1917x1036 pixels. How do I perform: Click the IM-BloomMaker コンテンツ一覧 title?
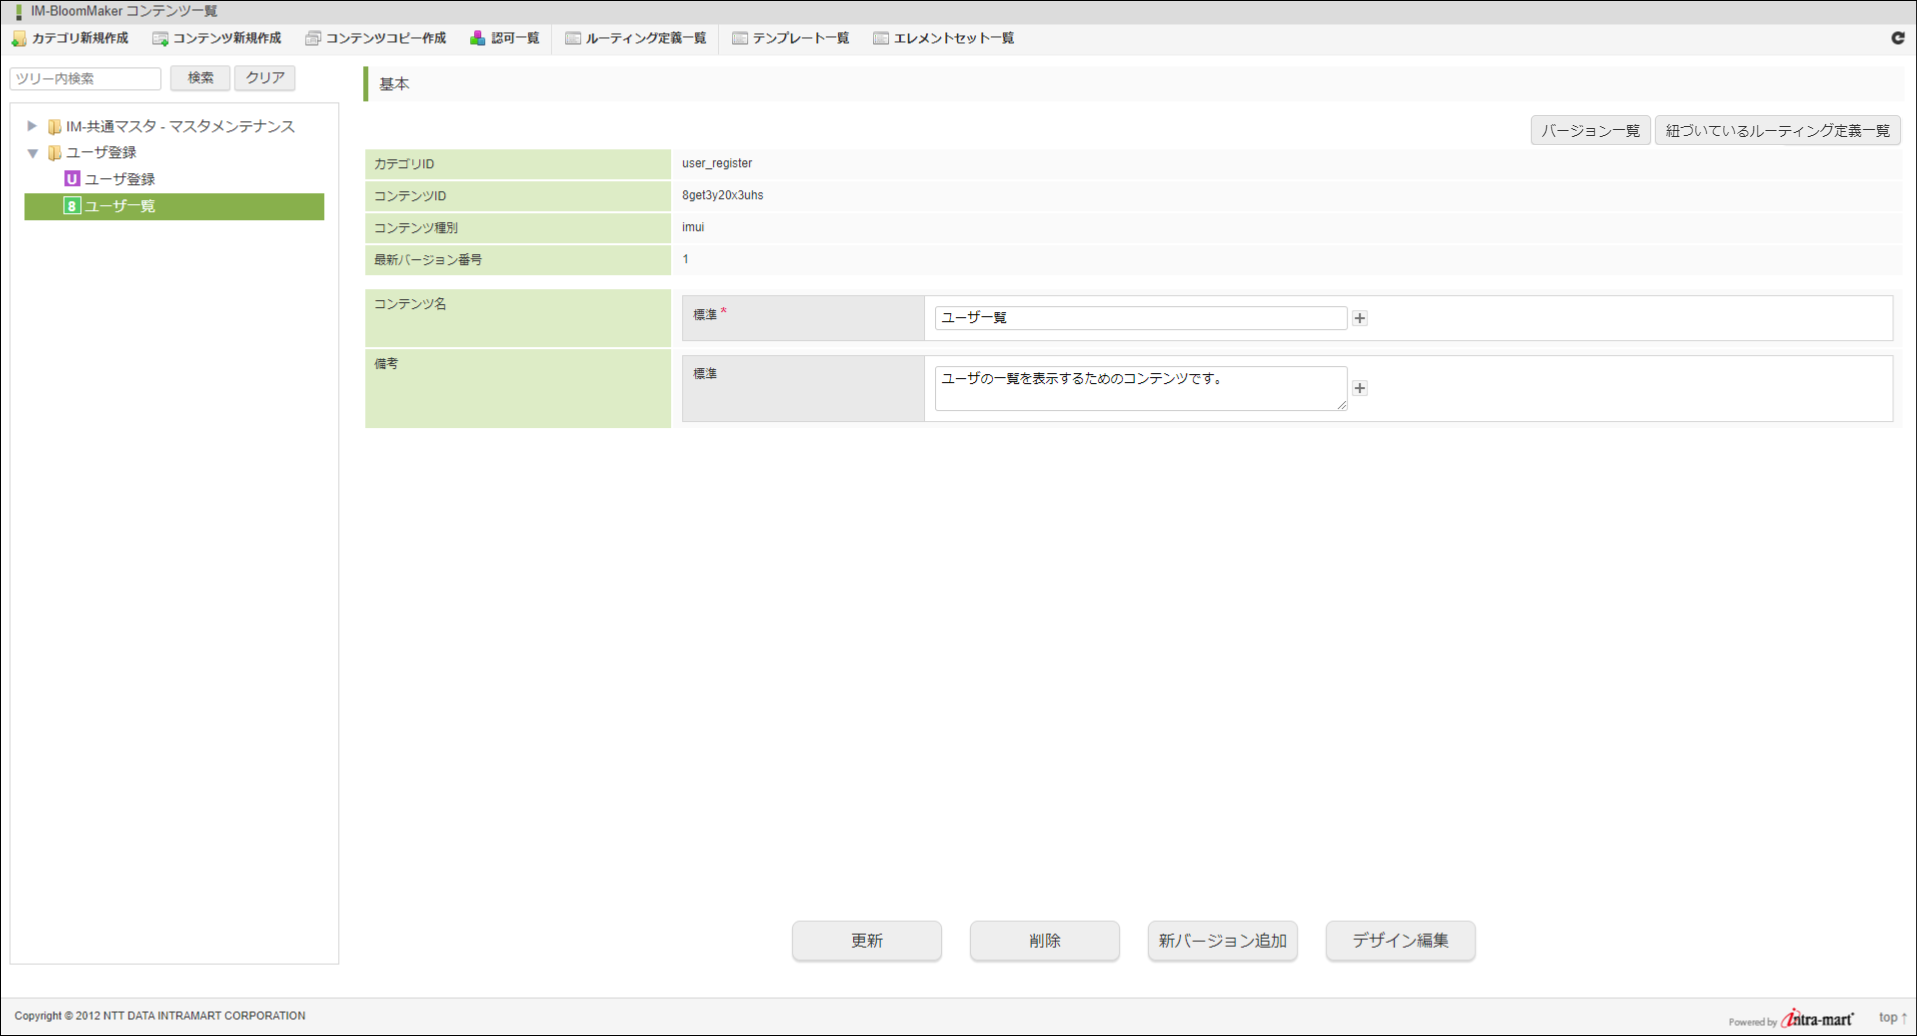124,11
